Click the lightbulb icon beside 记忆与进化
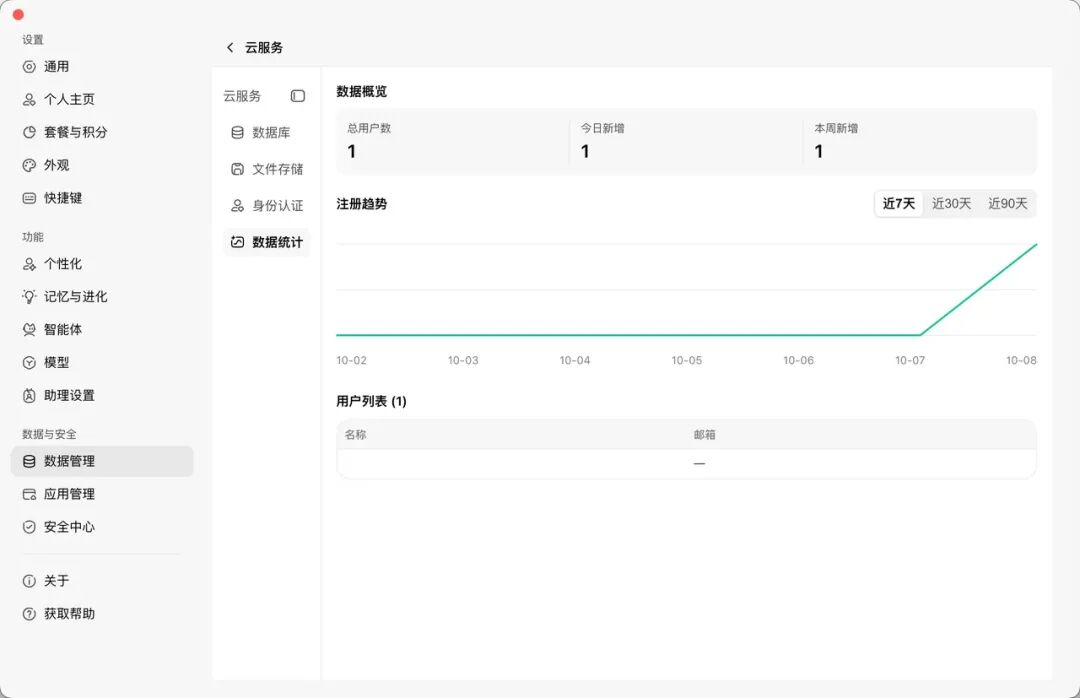This screenshot has height=698, width=1080. click(29, 297)
